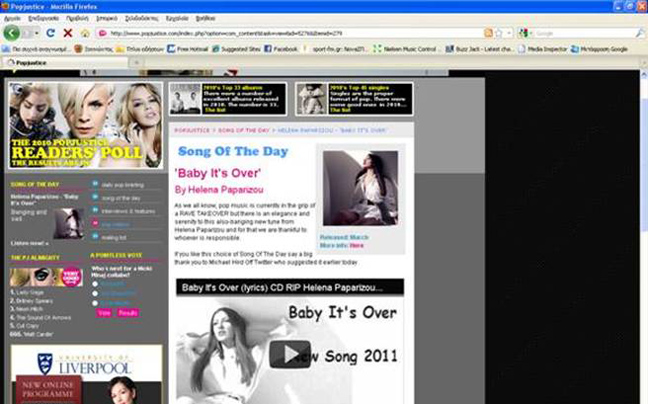Select second radio option in the poll
This screenshot has width=648, height=404.
click(94, 292)
